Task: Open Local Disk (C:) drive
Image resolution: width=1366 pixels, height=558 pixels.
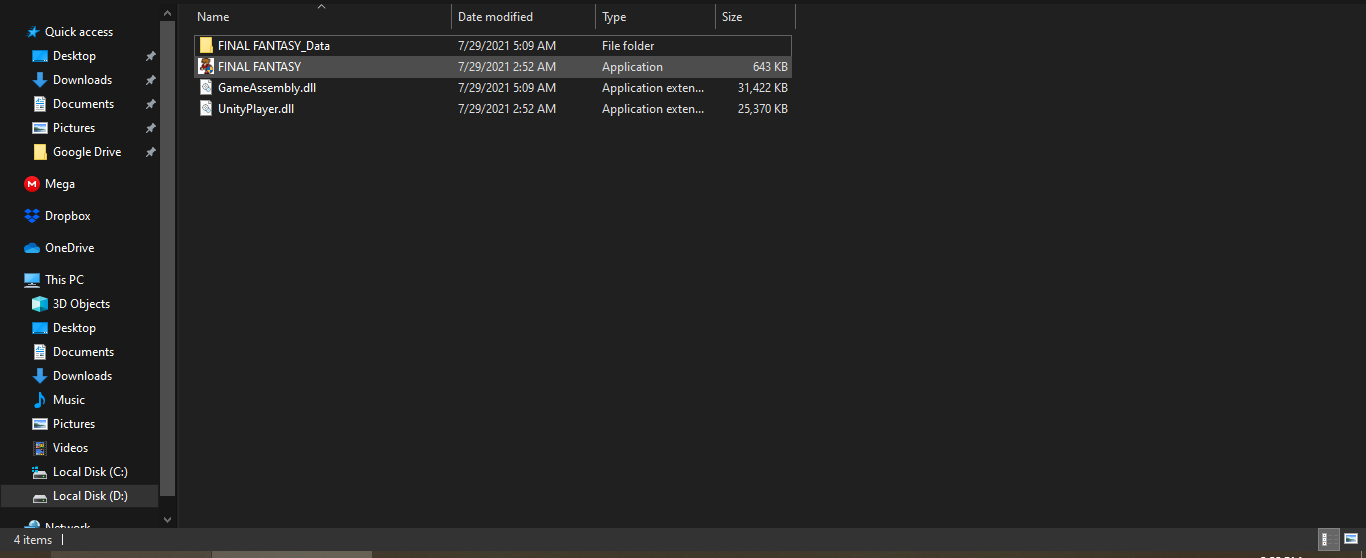Action: click(90, 472)
